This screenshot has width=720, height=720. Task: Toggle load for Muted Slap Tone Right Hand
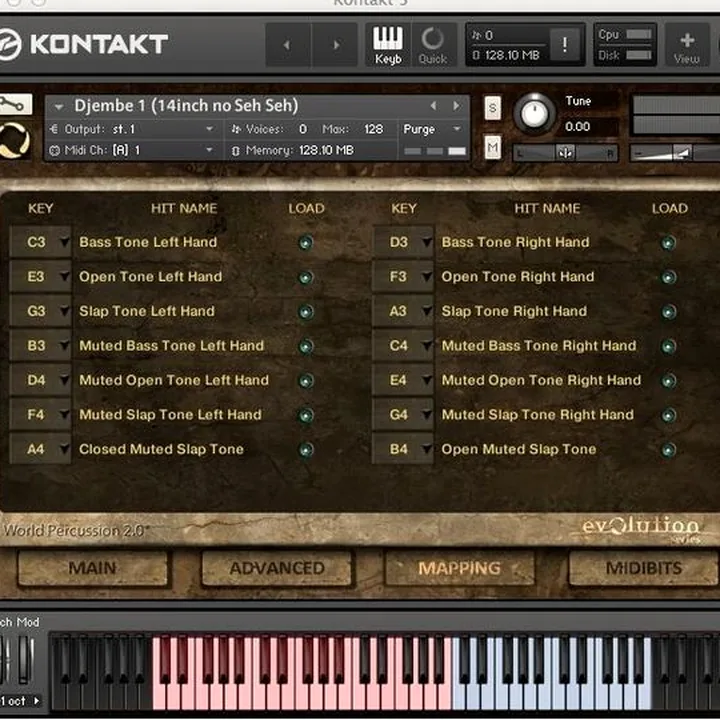(668, 415)
